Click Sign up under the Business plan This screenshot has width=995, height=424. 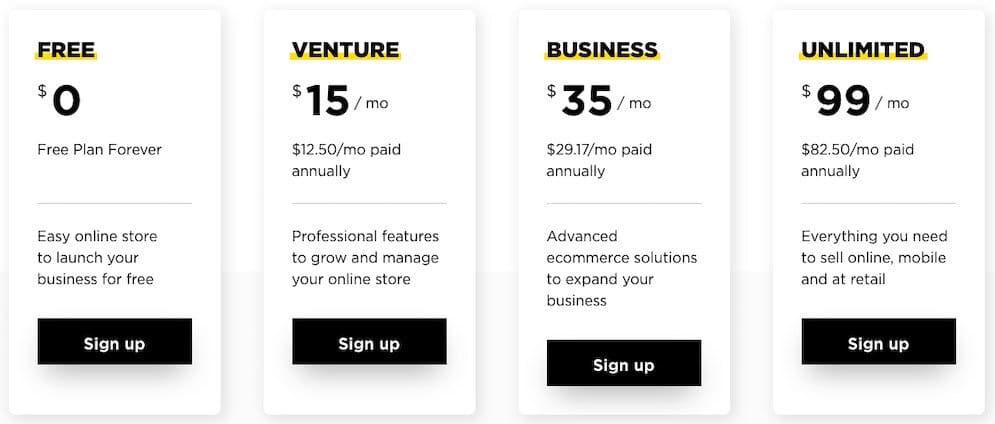coord(624,363)
